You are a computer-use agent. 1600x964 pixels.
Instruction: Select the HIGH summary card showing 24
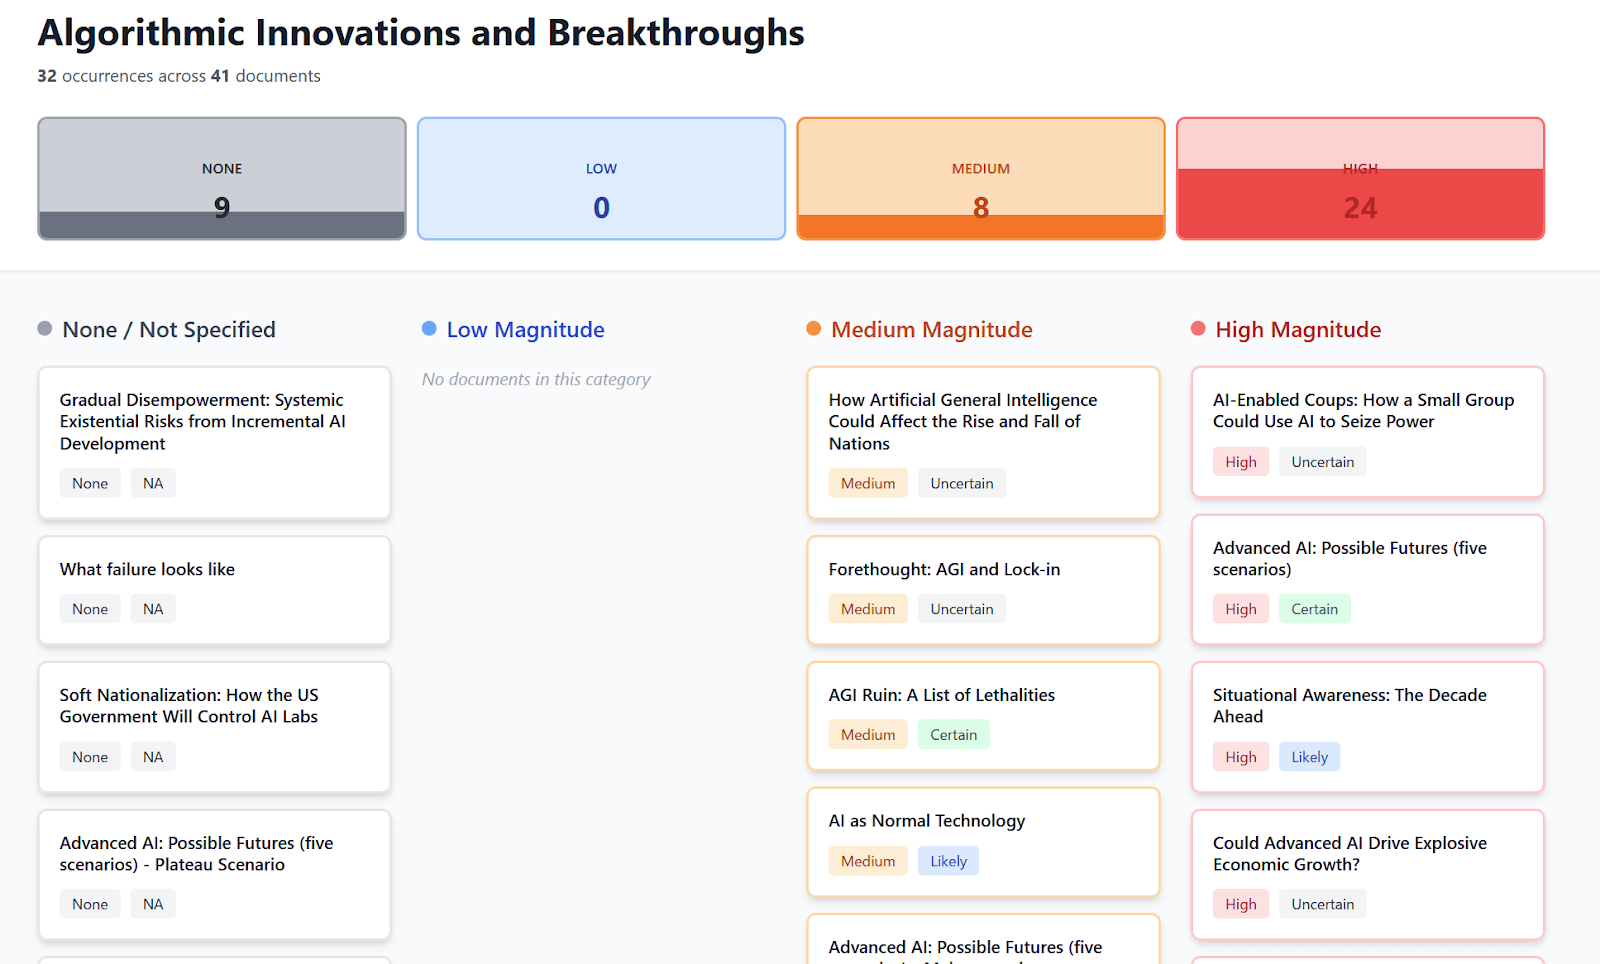pyautogui.click(x=1360, y=179)
